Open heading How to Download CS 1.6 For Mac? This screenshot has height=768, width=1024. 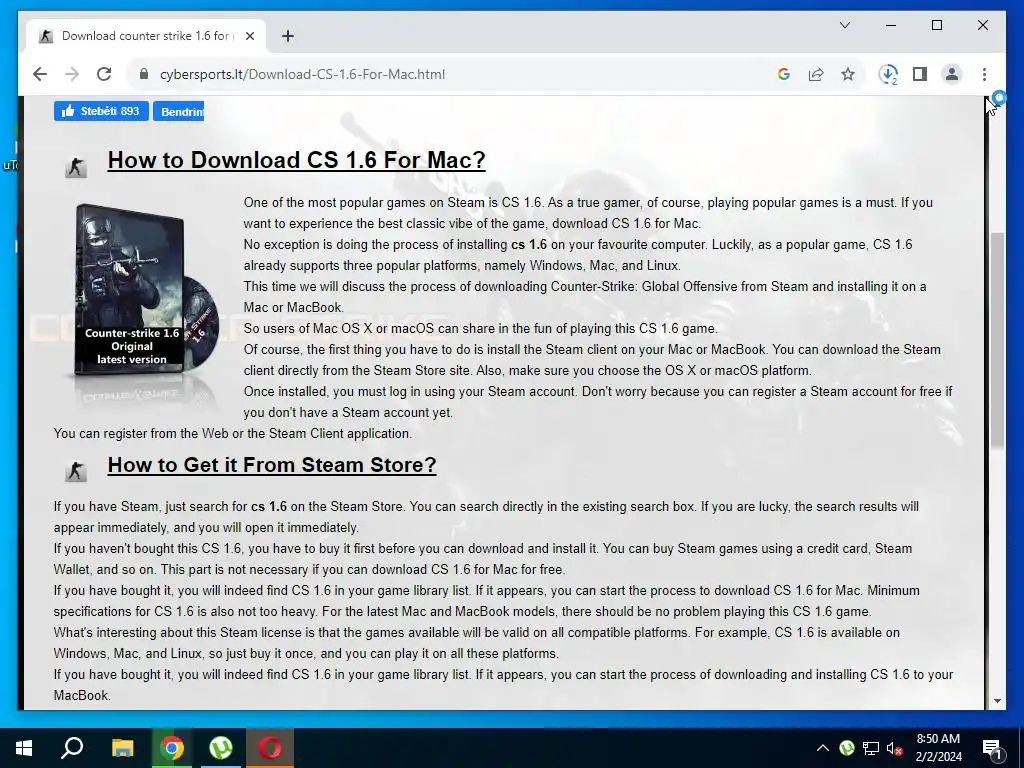(296, 160)
